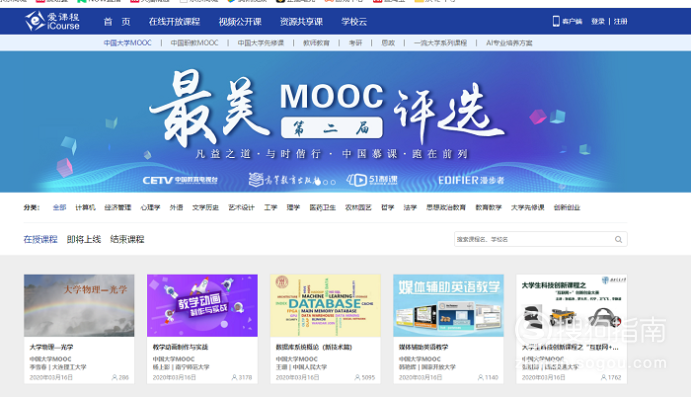Filter by 计算机 category
This screenshot has height=397, width=691.
[85, 208]
